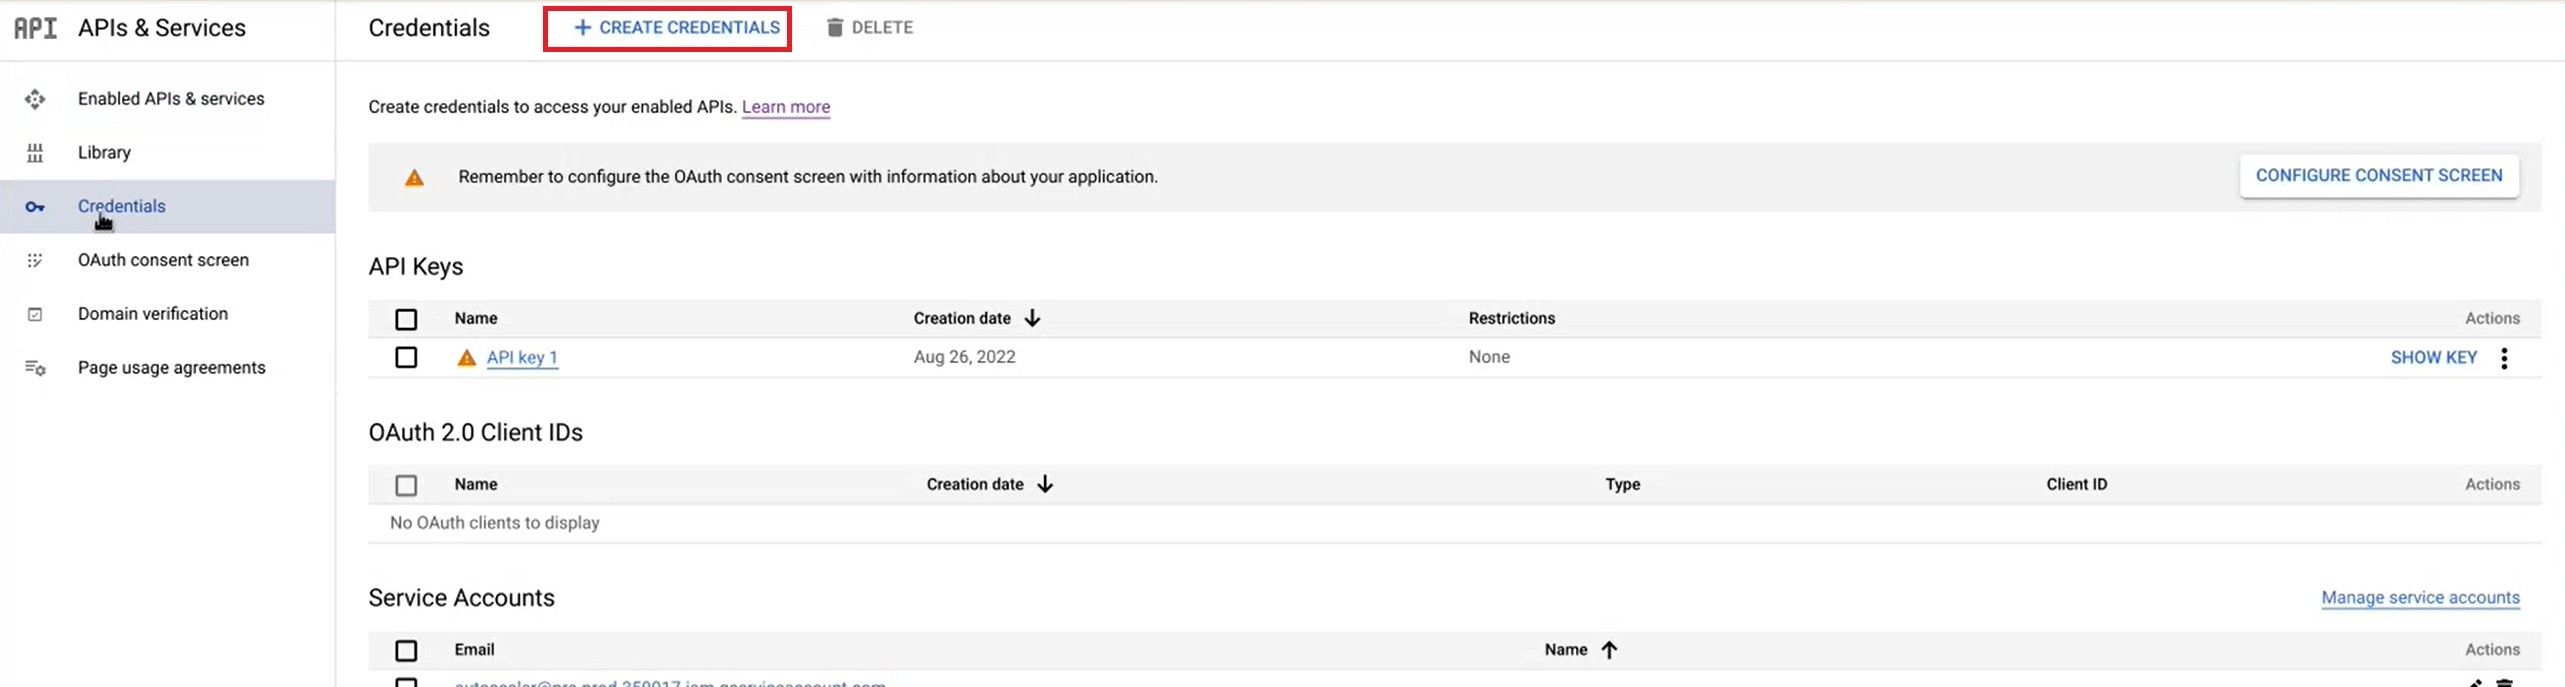2565x687 pixels.
Task: Click the API logo beside APIs & Services
Action: point(36,28)
